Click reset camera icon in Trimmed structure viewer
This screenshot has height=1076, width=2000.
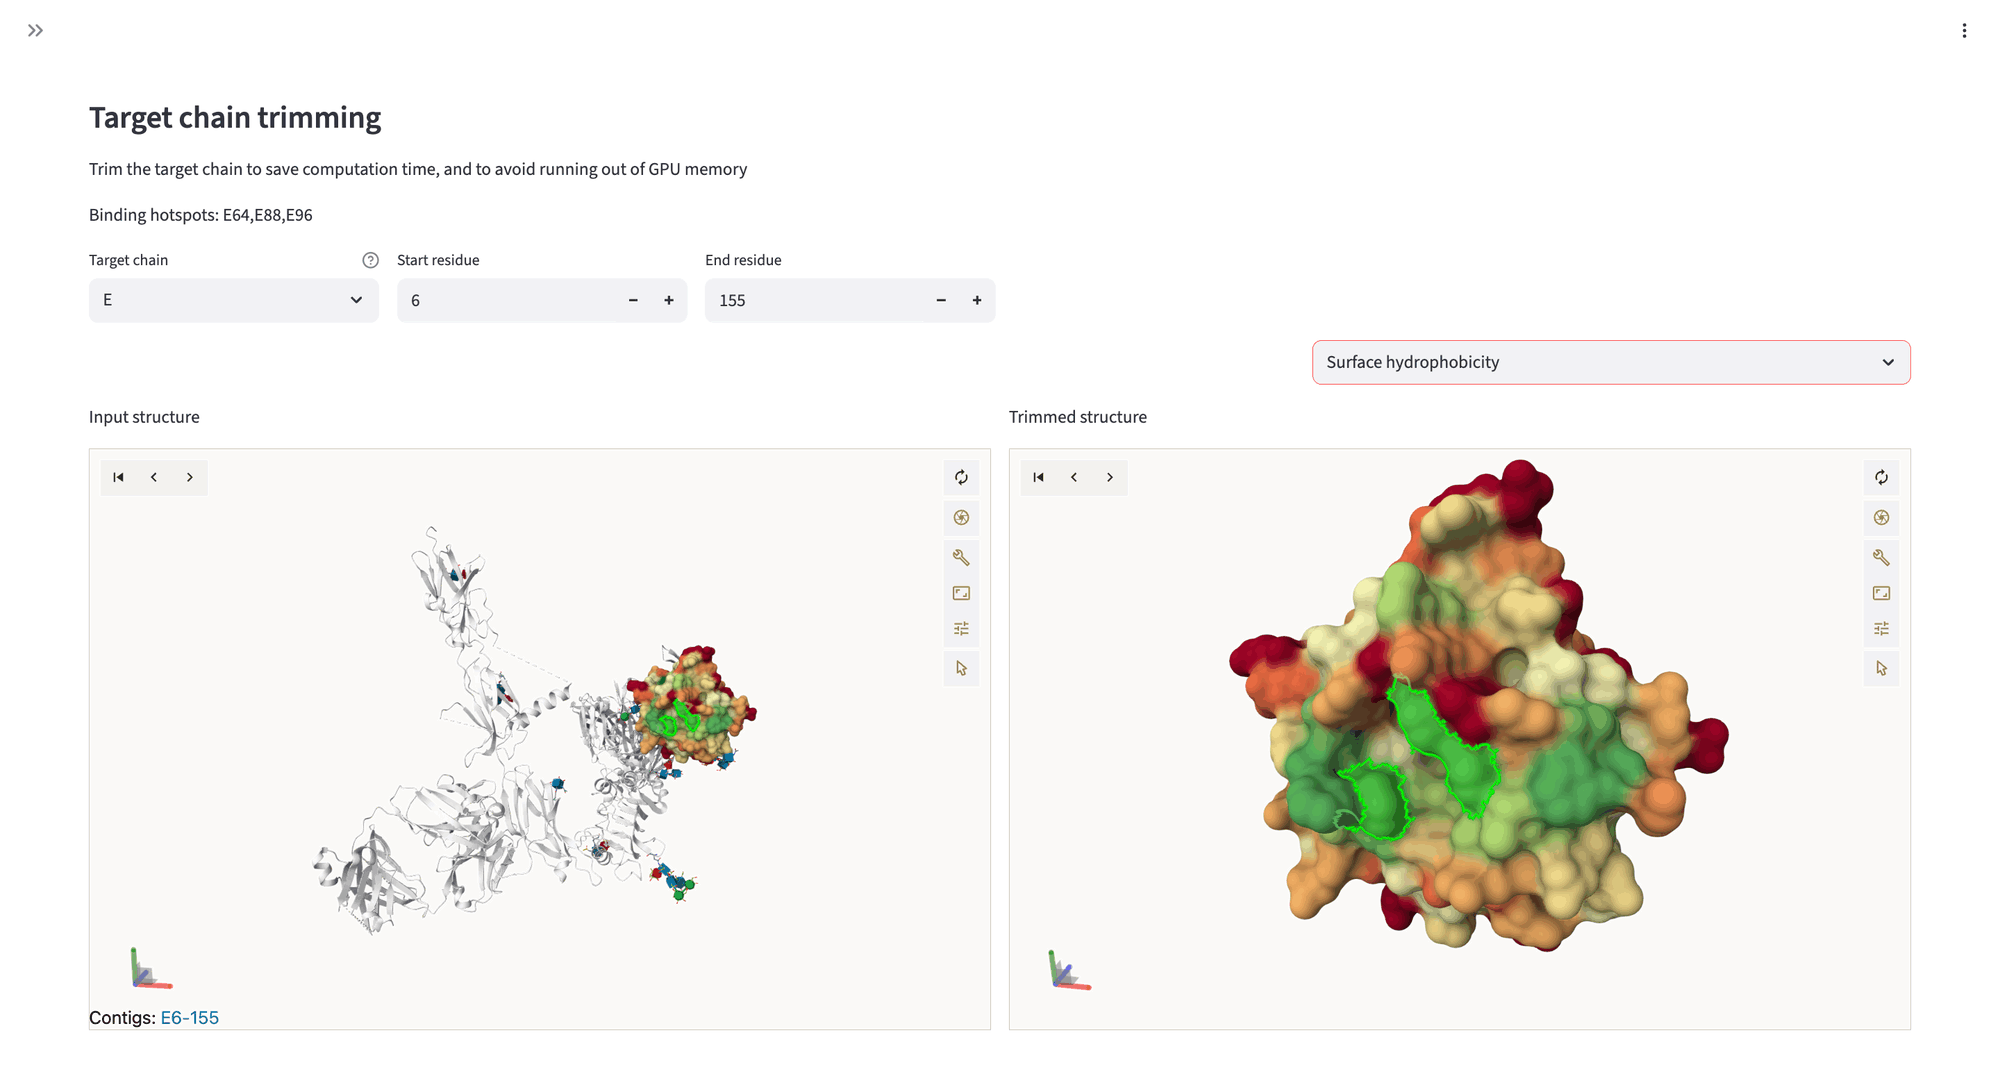[x=1881, y=478]
